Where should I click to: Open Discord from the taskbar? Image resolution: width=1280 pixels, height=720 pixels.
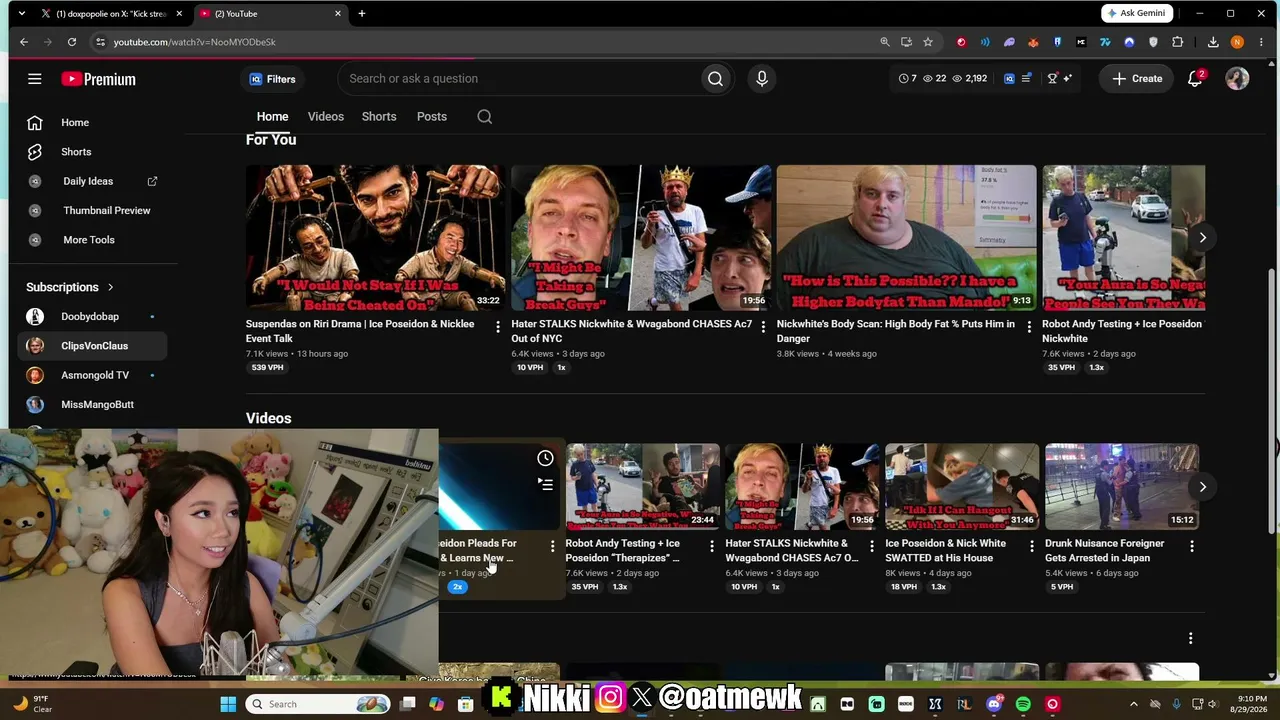click(993, 704)
